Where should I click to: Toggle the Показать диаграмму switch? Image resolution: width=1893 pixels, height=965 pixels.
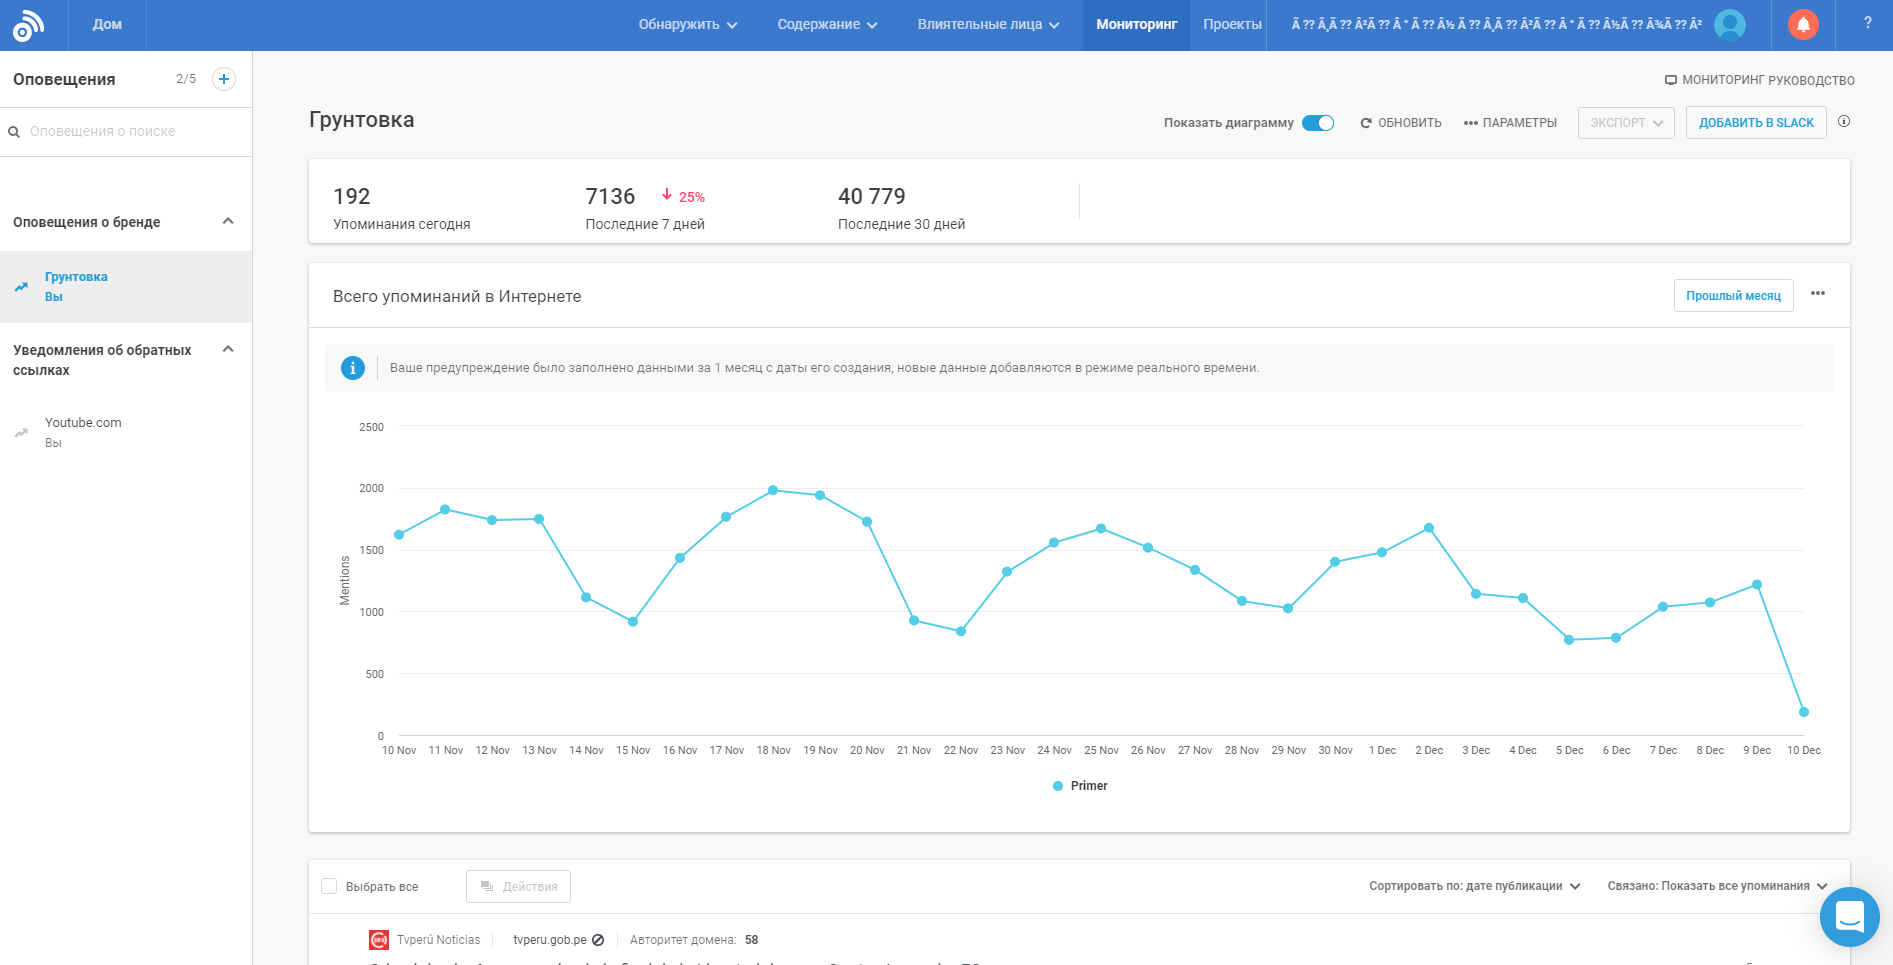[1318, 123]
